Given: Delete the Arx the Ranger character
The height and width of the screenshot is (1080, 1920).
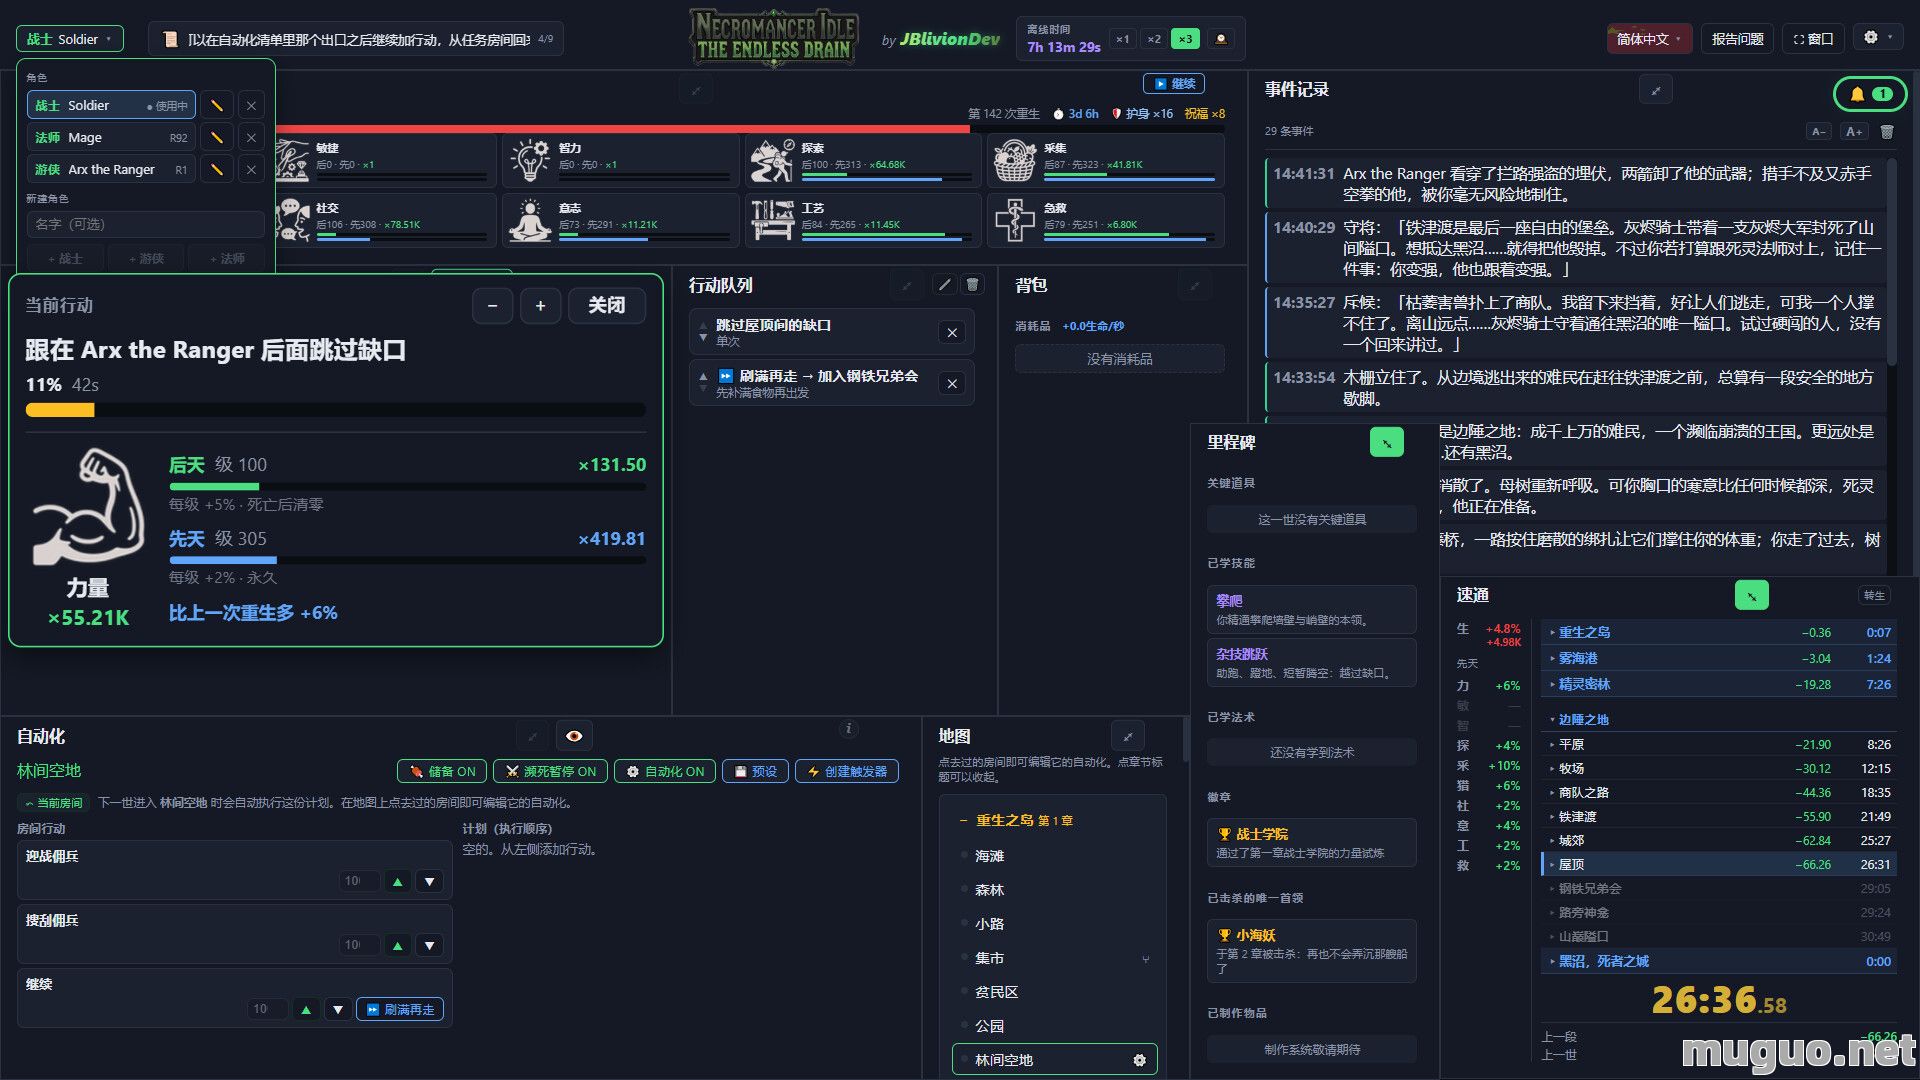Looking at the screenshot, I should [x=251, y=169].
